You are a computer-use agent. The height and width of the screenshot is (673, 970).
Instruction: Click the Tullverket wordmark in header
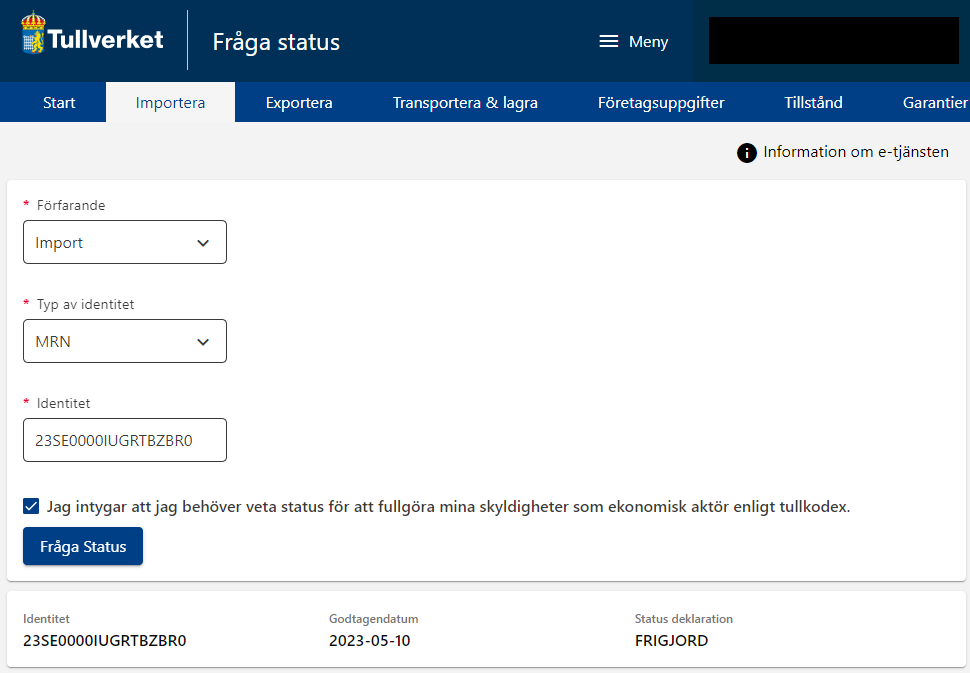105,39
